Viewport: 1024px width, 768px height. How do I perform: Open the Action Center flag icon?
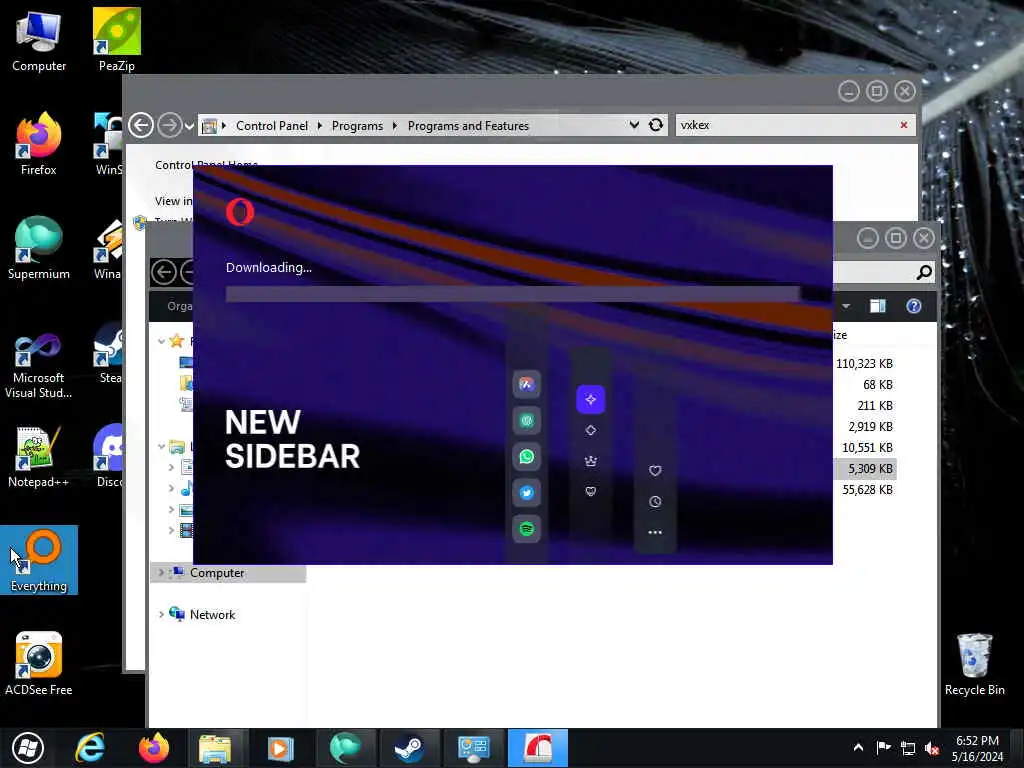coord(884,748)
